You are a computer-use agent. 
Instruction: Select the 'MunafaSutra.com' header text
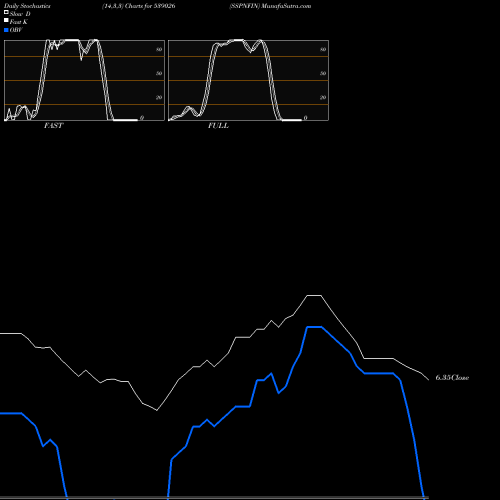coord(286,6)
